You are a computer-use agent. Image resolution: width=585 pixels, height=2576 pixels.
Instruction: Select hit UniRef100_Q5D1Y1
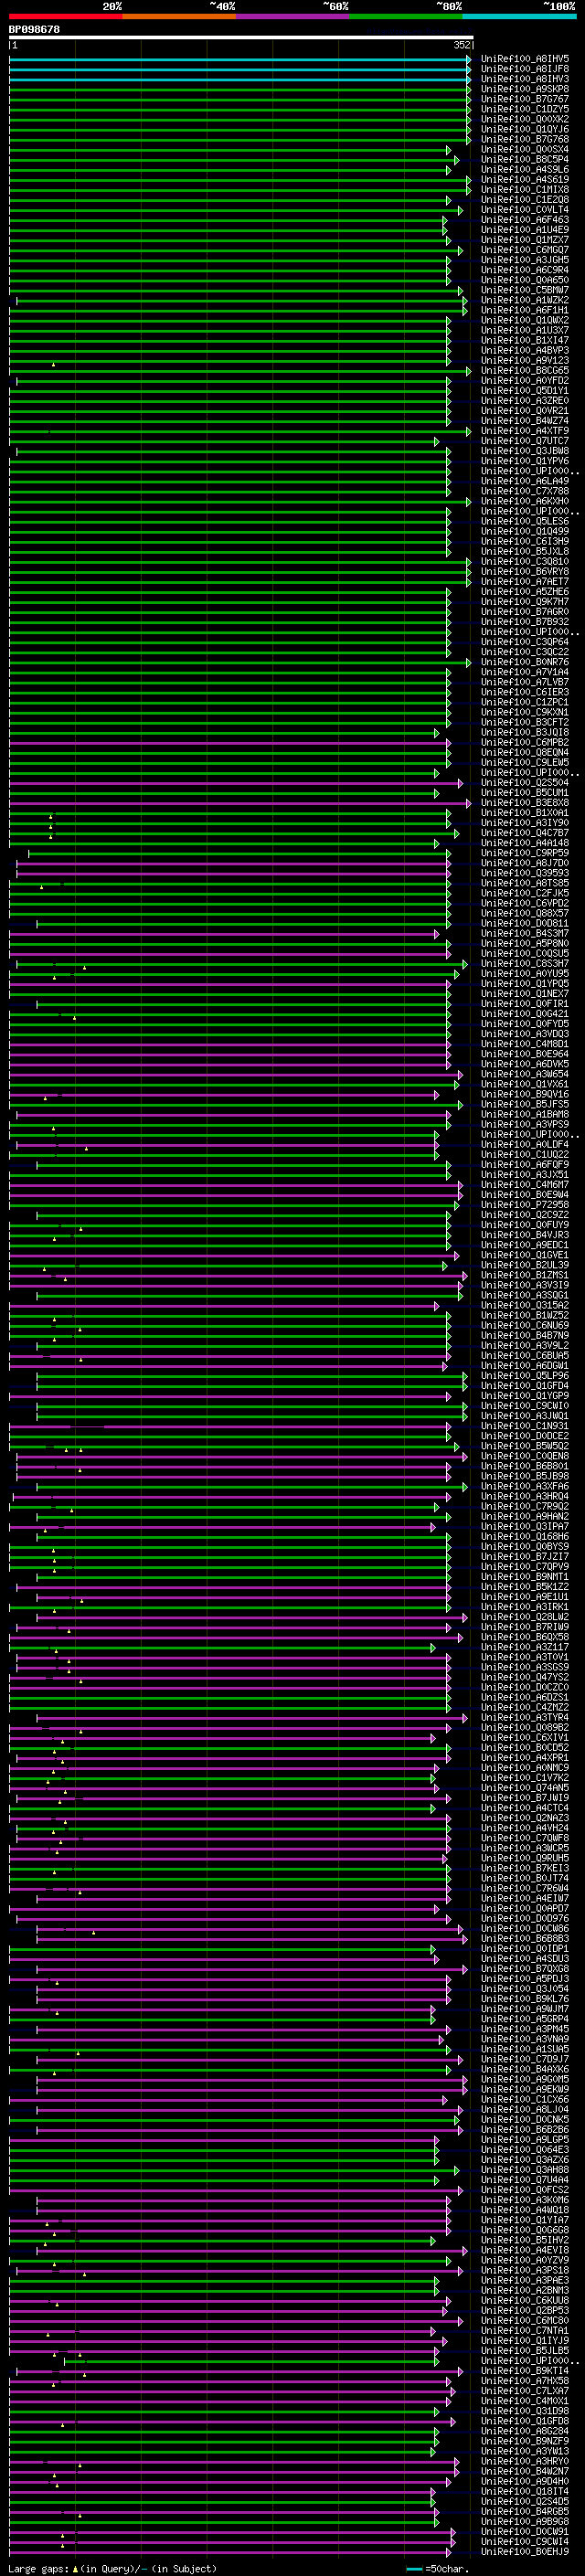point(525,391)
